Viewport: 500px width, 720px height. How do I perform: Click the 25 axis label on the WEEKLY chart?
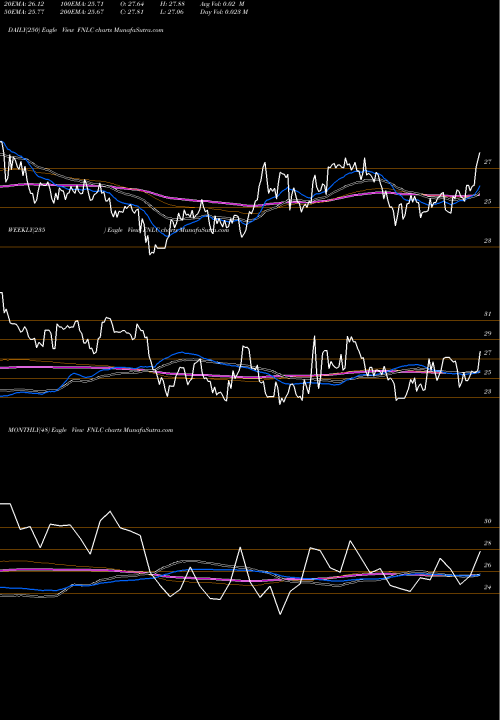pos(488,372)
